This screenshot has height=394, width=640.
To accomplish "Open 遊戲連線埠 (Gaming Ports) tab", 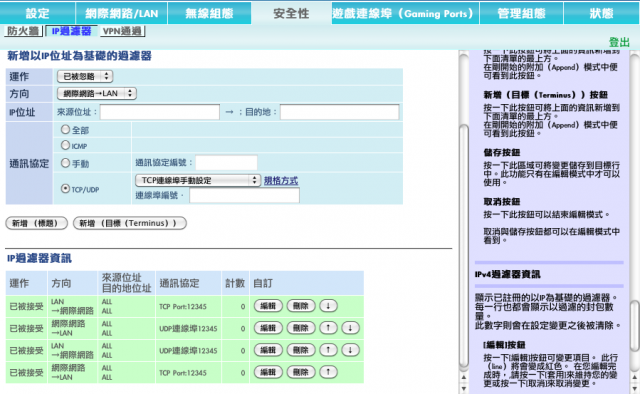I will click(405, 13).
